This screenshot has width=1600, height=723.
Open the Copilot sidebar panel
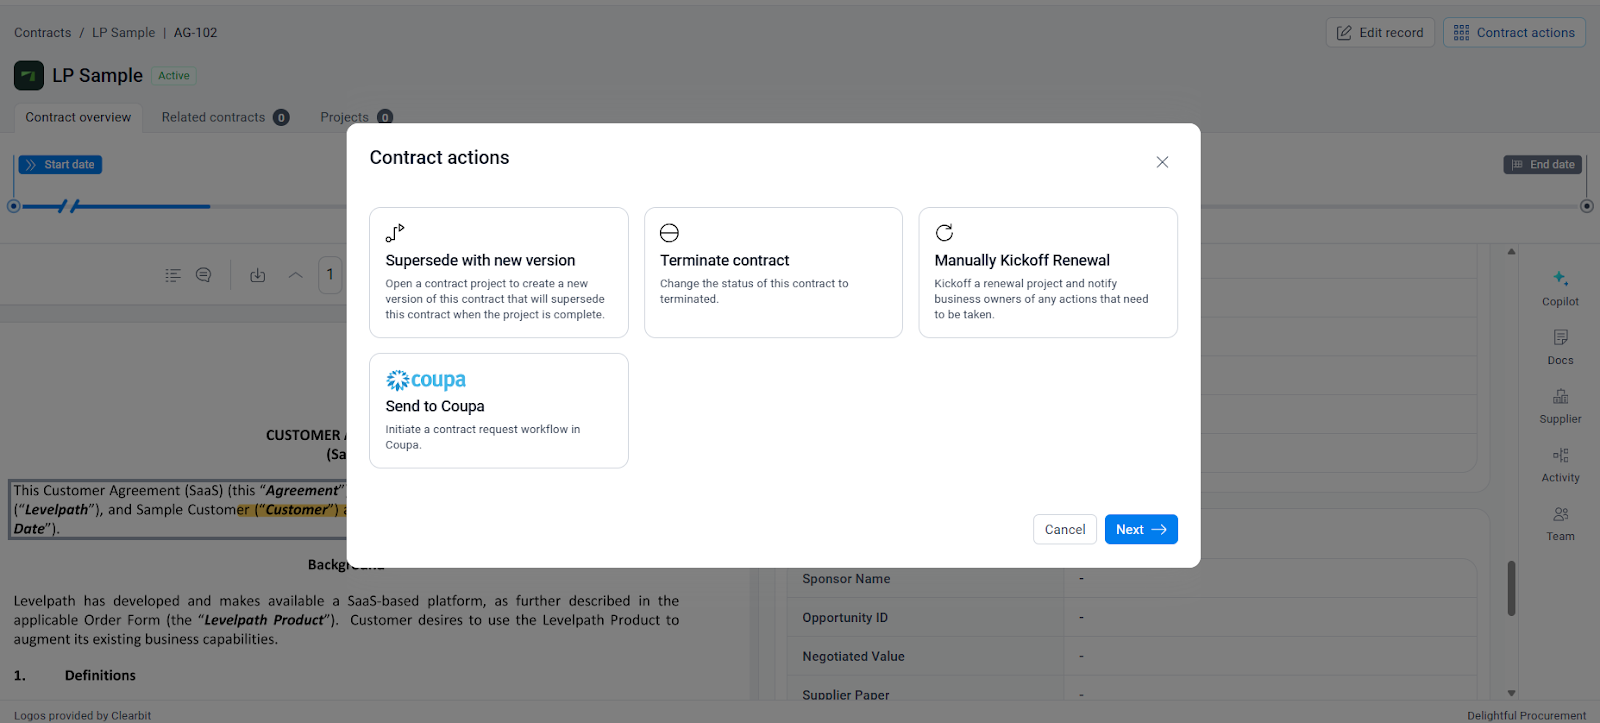pos(1560,287)
